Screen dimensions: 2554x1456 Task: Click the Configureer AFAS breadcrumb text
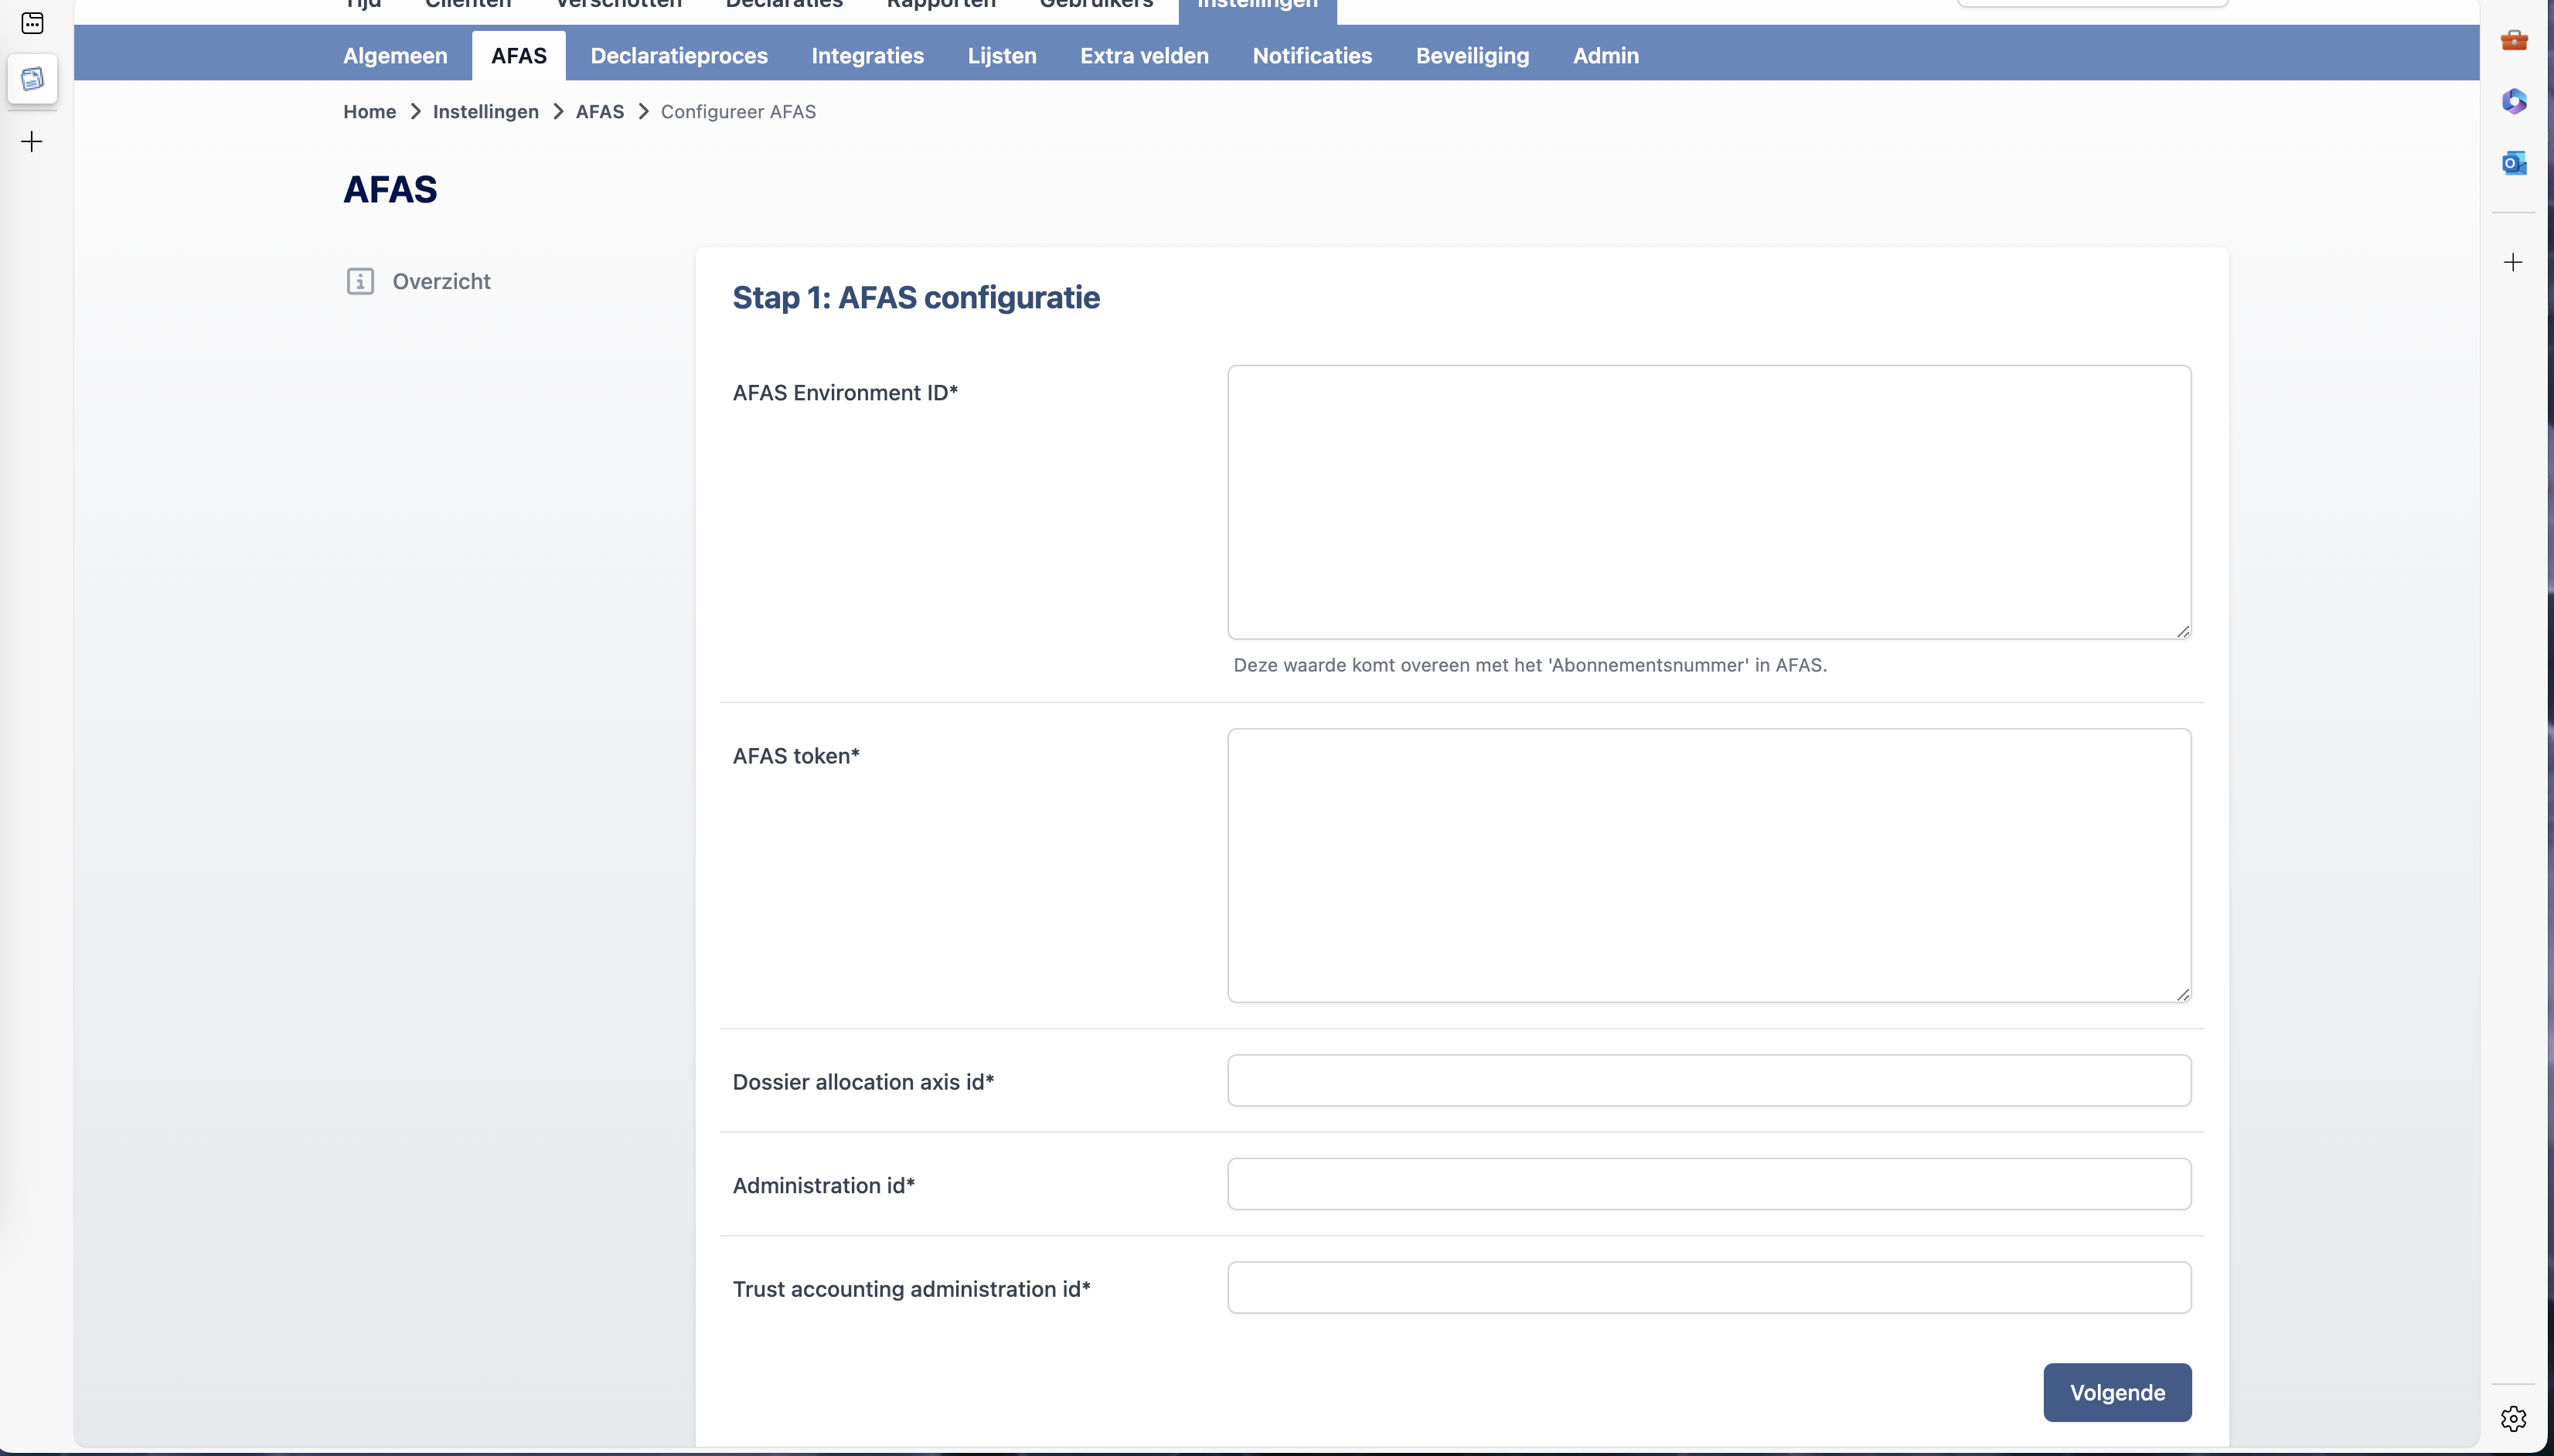(738, 112)
